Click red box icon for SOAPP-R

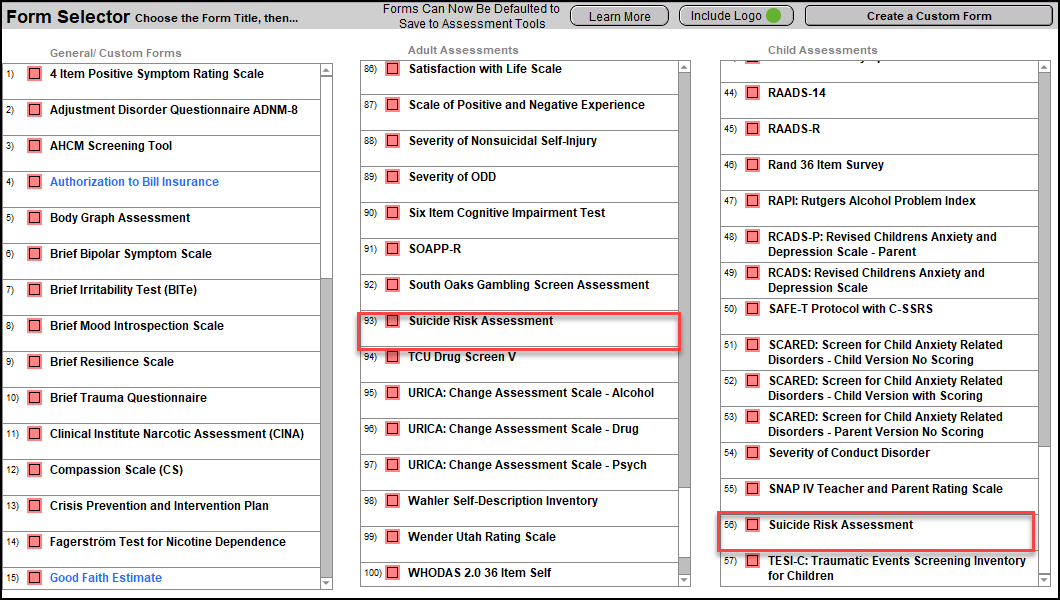(393, 249)
